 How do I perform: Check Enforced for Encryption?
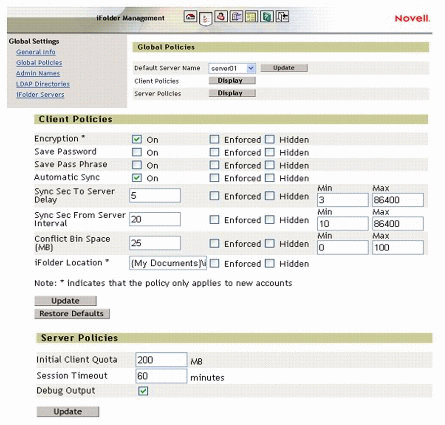pos(214,139)
